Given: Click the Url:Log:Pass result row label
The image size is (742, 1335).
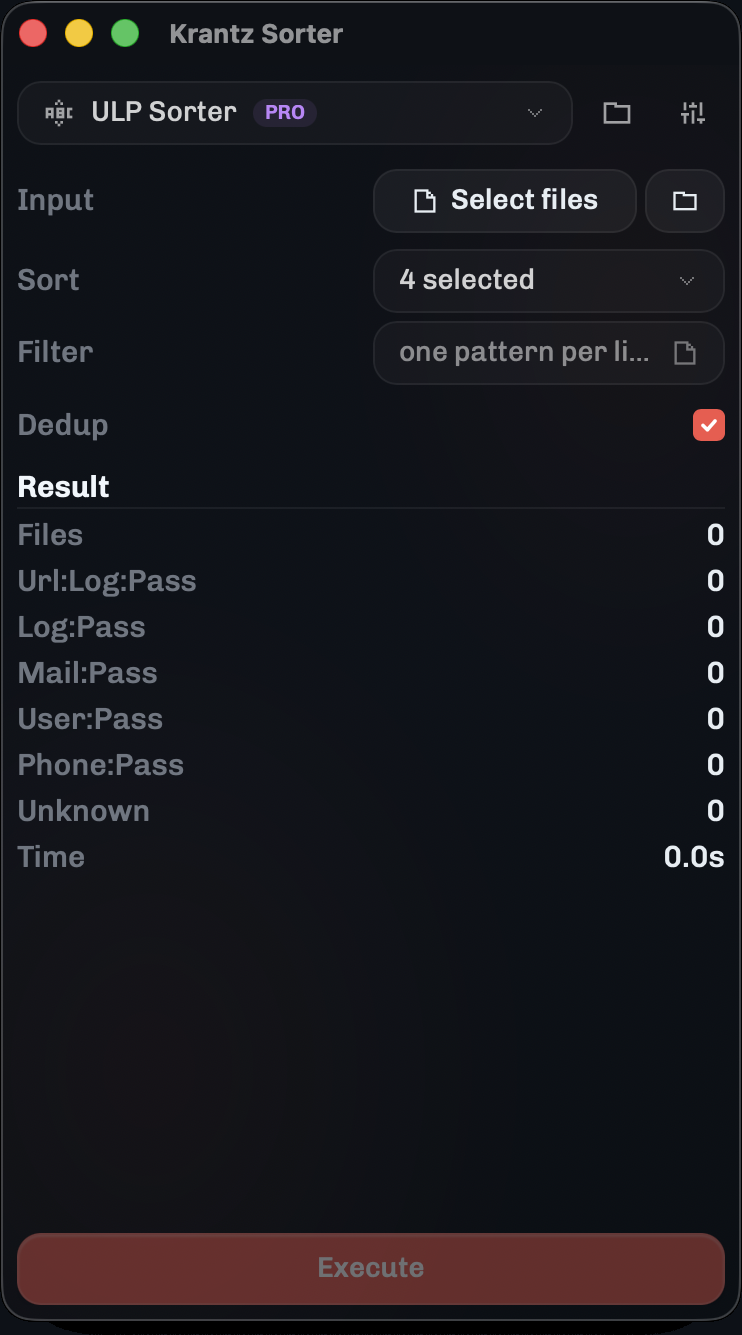Looking at the screenshot, I should (107, 581).
